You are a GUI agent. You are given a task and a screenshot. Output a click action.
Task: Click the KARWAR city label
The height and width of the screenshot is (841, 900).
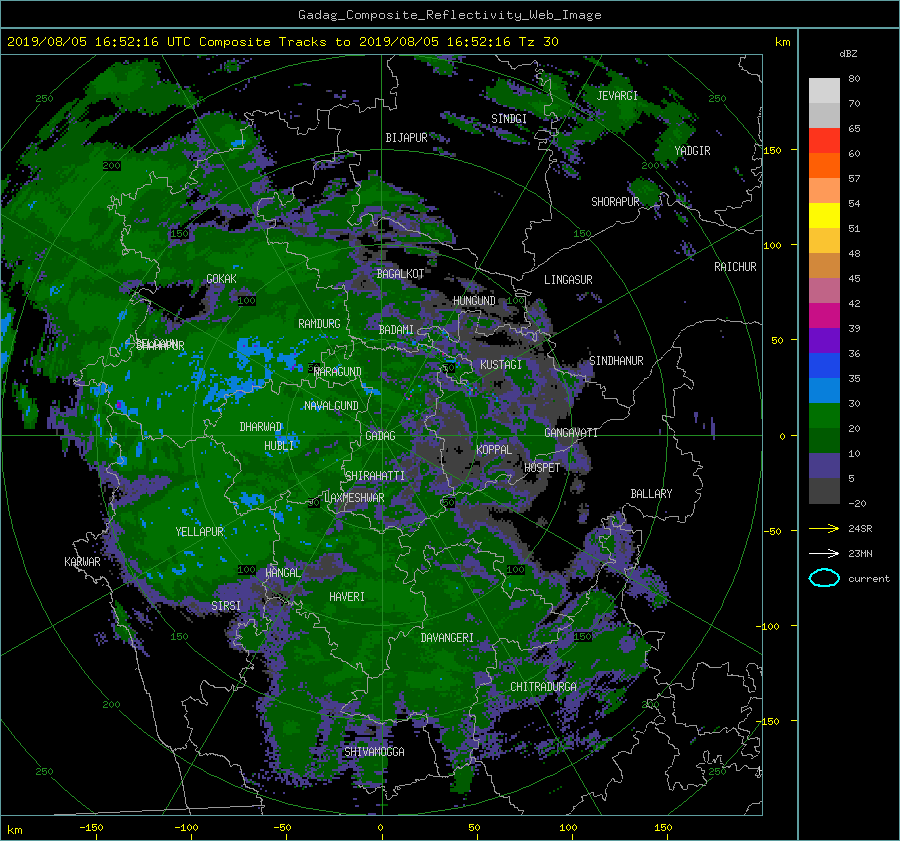point(82,562)
